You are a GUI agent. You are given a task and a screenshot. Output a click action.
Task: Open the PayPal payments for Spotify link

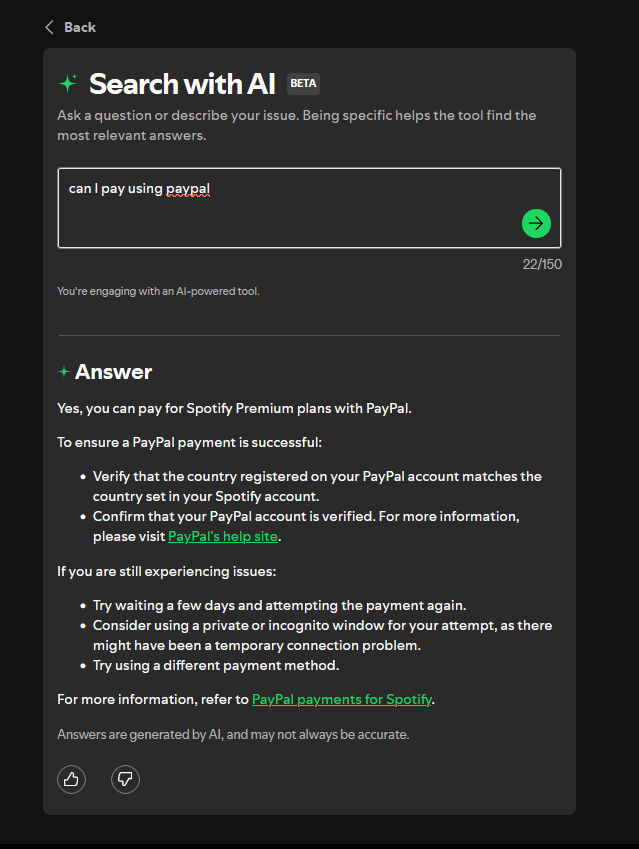click(x=342, y=699)
